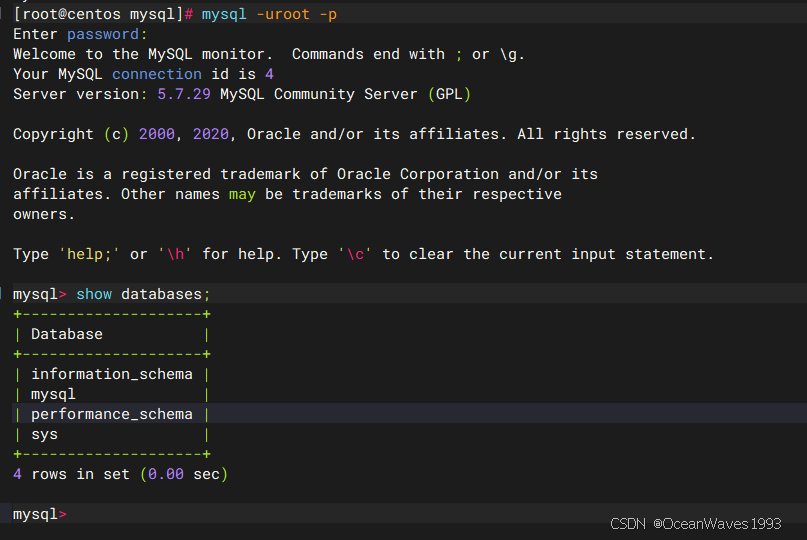
Task: Click the '\h' help shortcut text
Action: coord(176,254)
